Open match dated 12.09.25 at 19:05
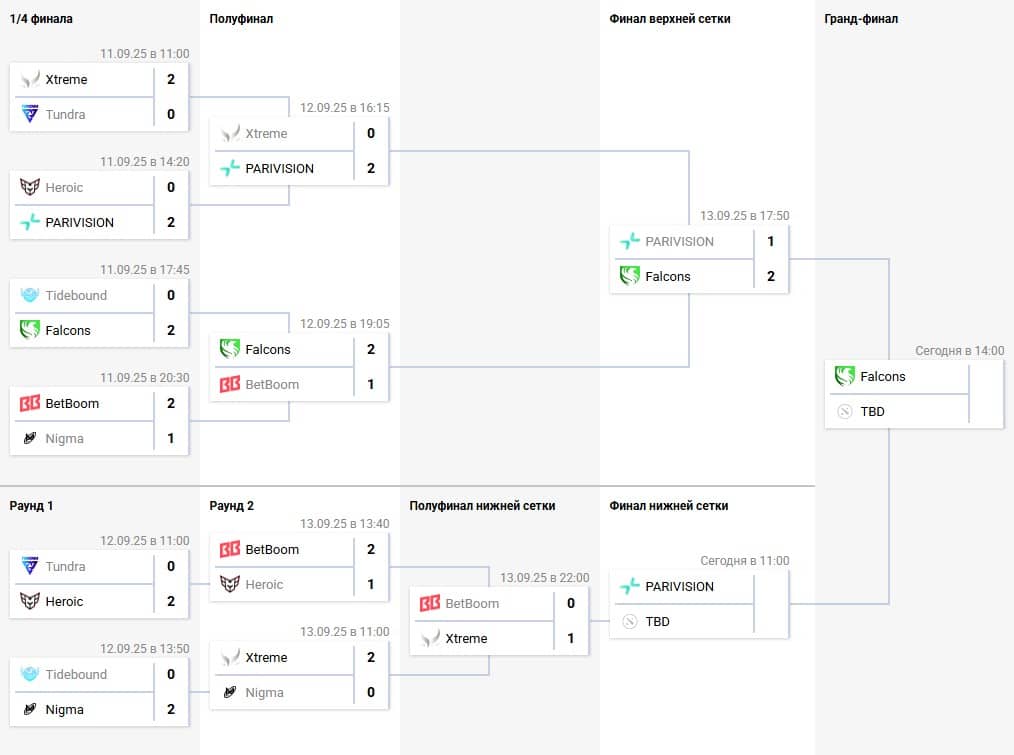This screenshot has height=755, width=1014. point(299,367)
